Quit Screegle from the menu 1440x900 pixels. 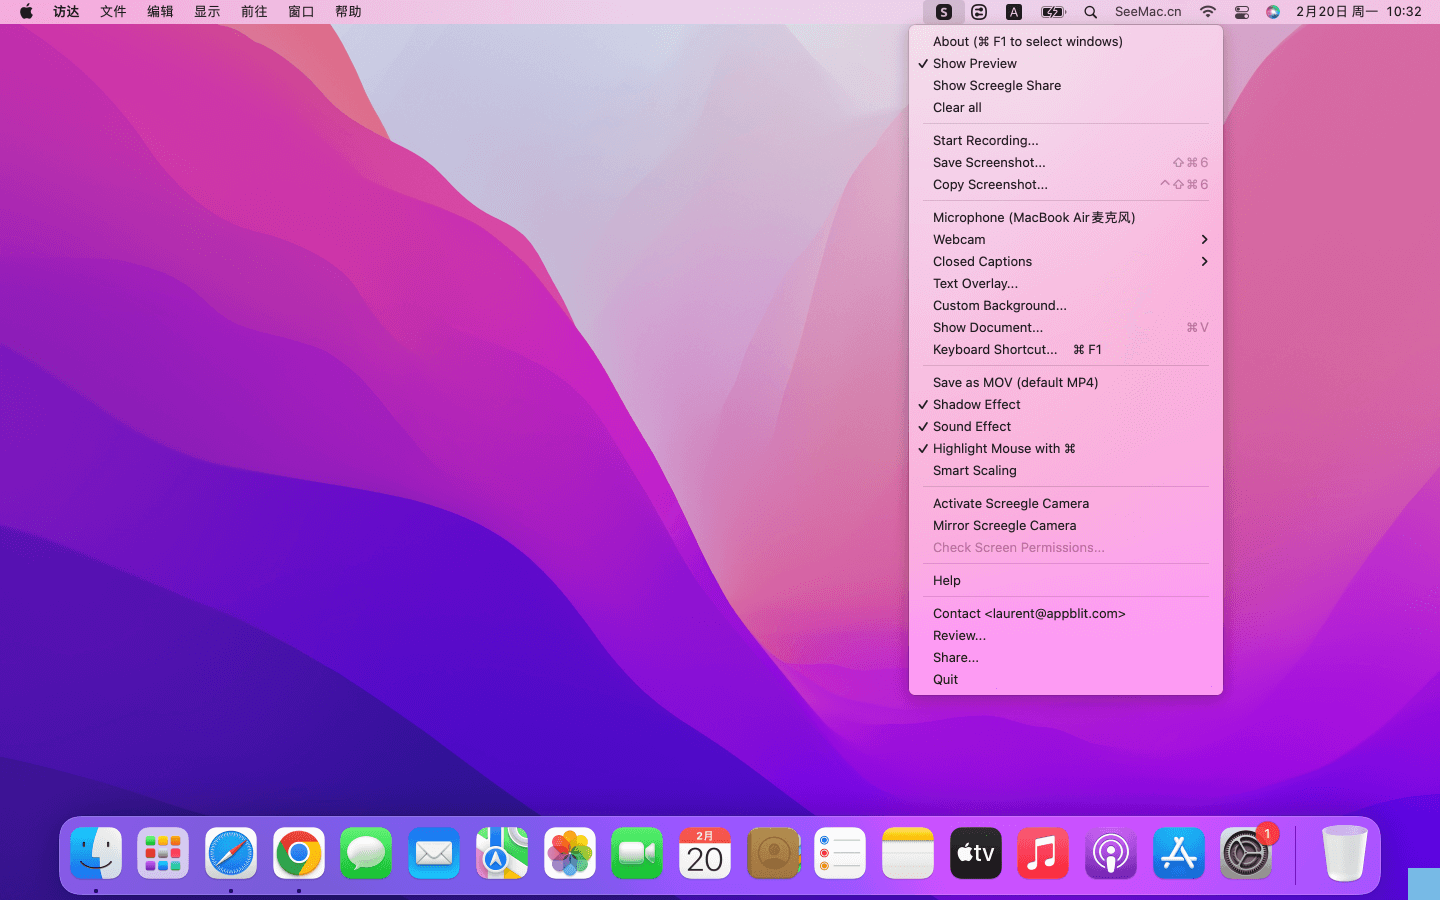pyautogui.click(x=945, y=679)
